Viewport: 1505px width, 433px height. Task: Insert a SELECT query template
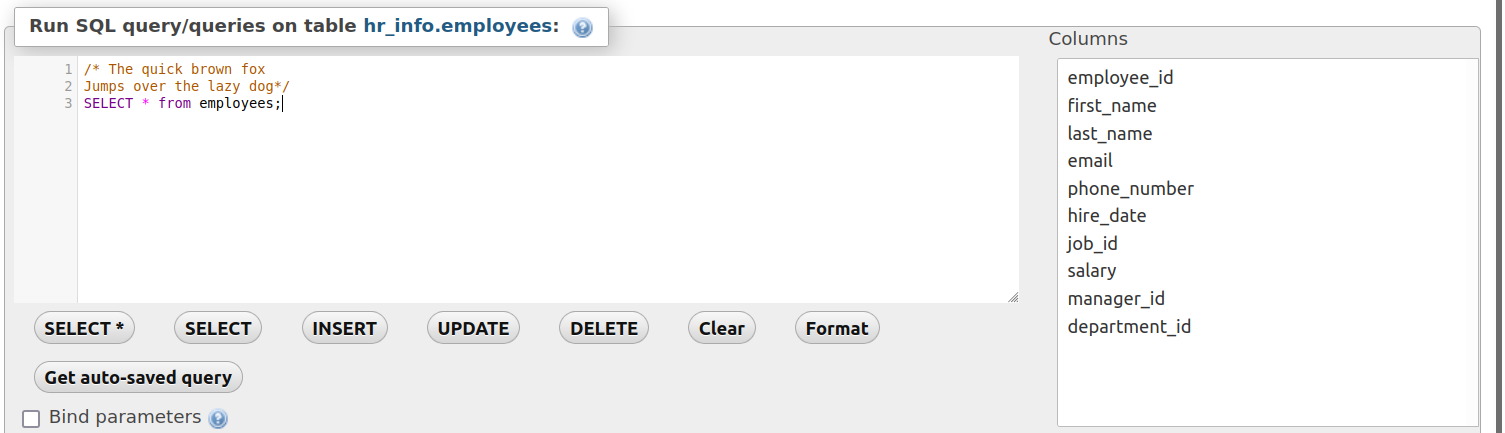[x=218, y=328]
